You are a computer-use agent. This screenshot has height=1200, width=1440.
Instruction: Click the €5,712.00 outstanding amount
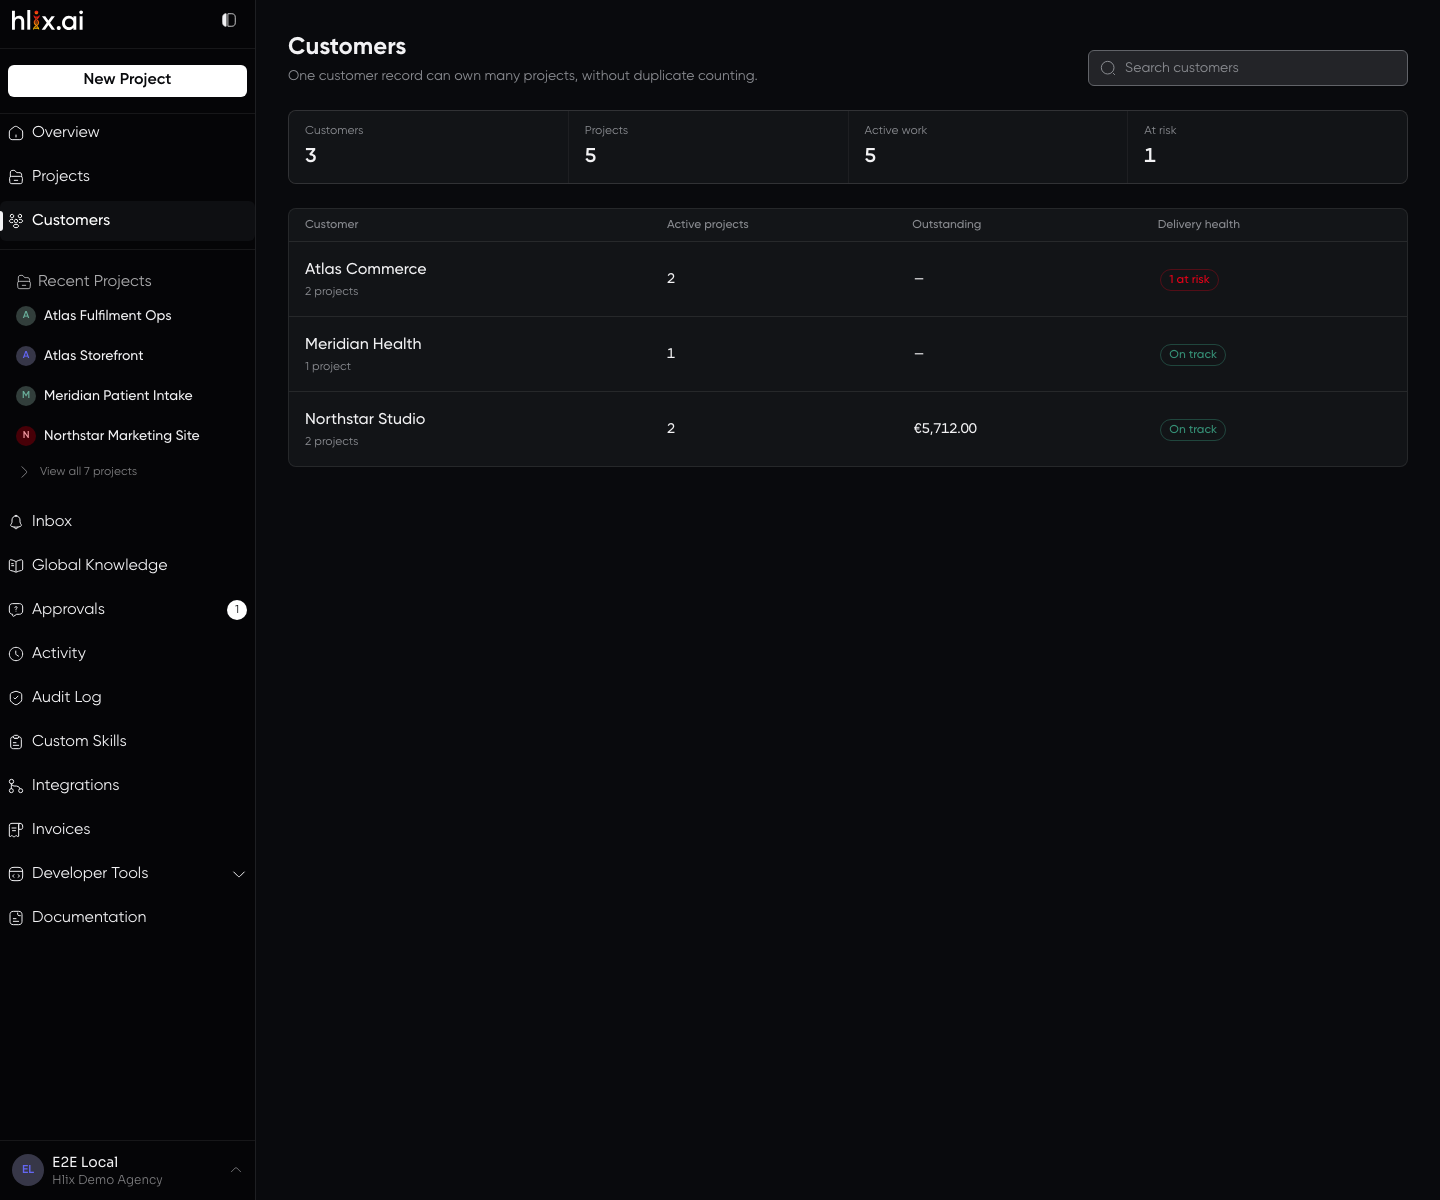[945, 429]
